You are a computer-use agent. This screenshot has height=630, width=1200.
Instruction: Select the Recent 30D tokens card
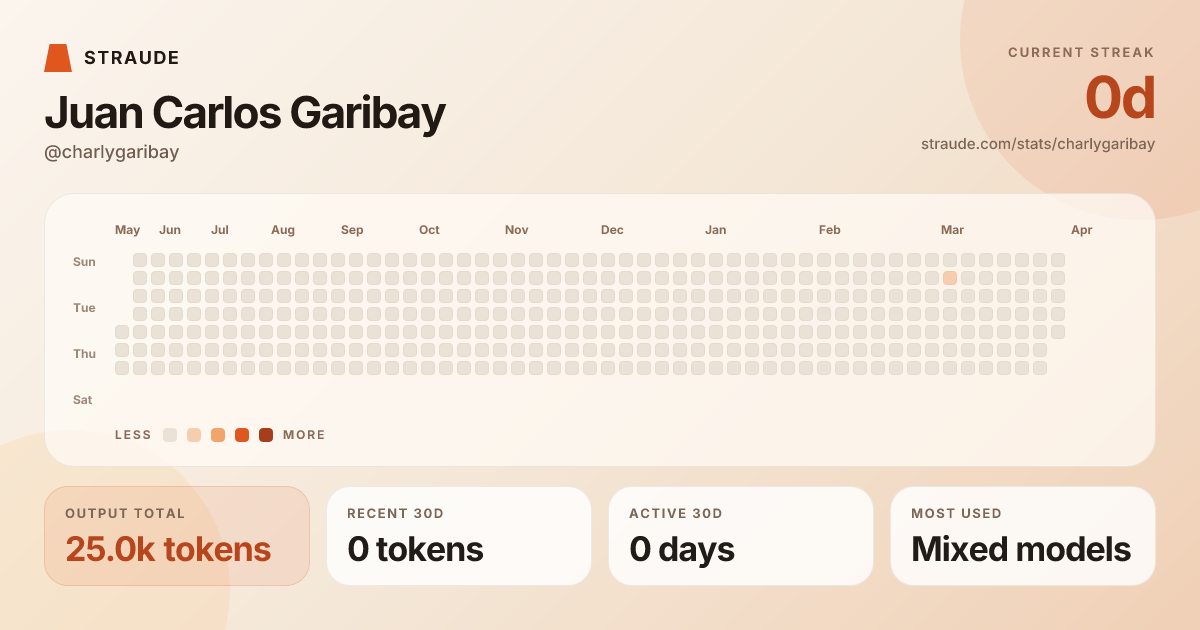[x=459, y=536]
